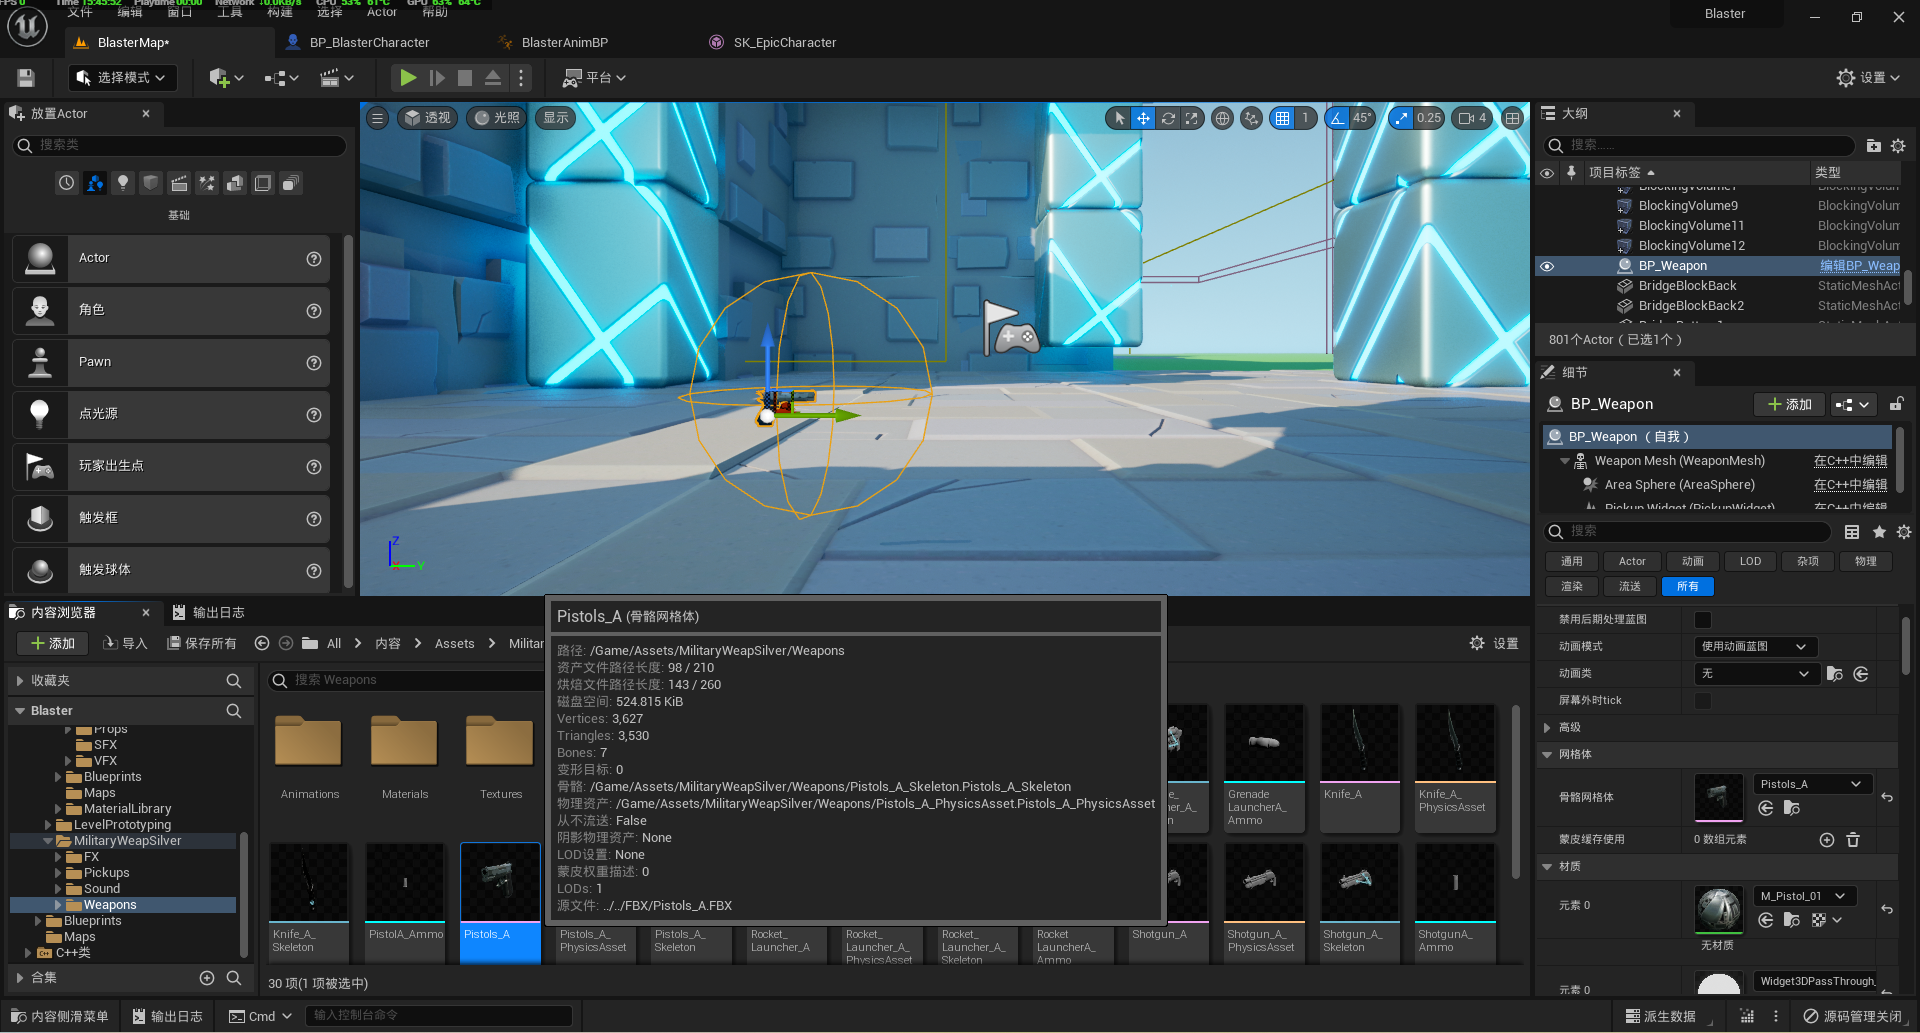1920x1033 pixels.
Task: Toggle grid snapping in the viewport
Action: pos(1283,118)
